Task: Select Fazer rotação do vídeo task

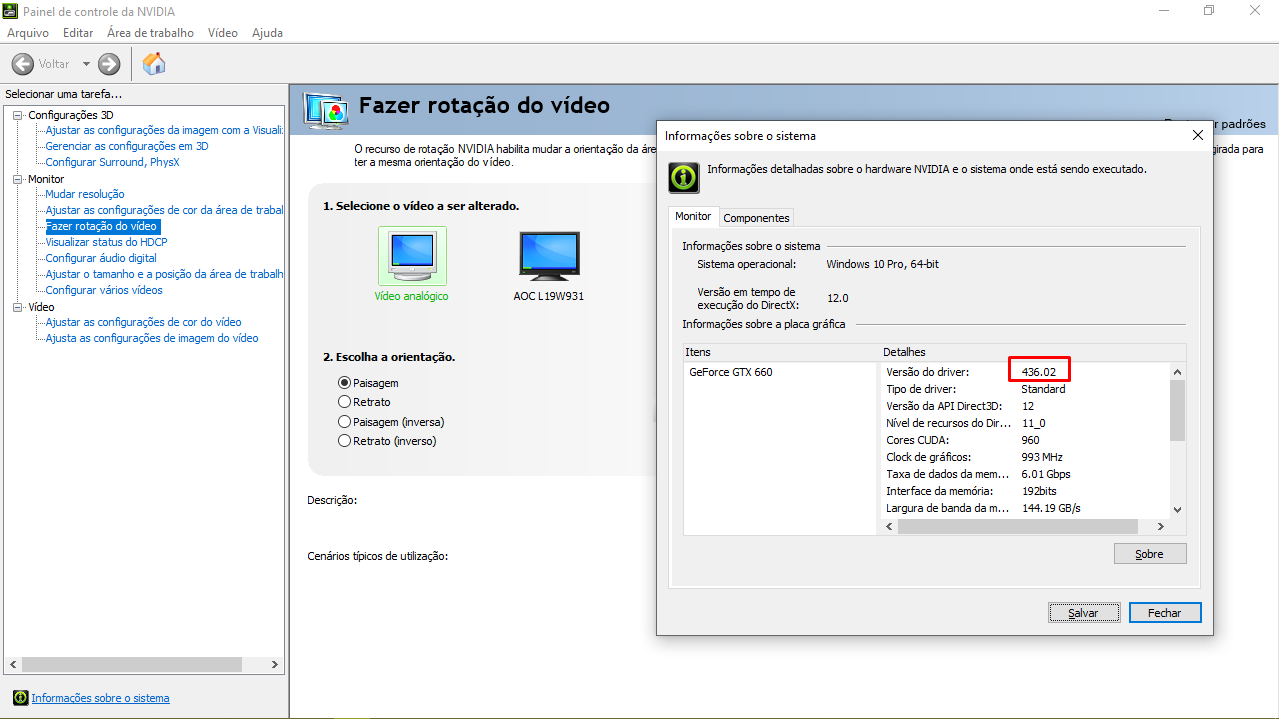Action: click(x=102, y=226)
